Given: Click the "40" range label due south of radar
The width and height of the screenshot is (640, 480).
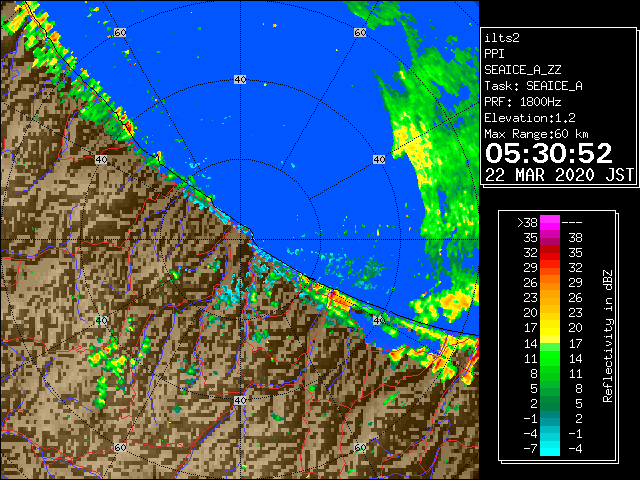Looking at the screenshot, I should pos(240,400).
